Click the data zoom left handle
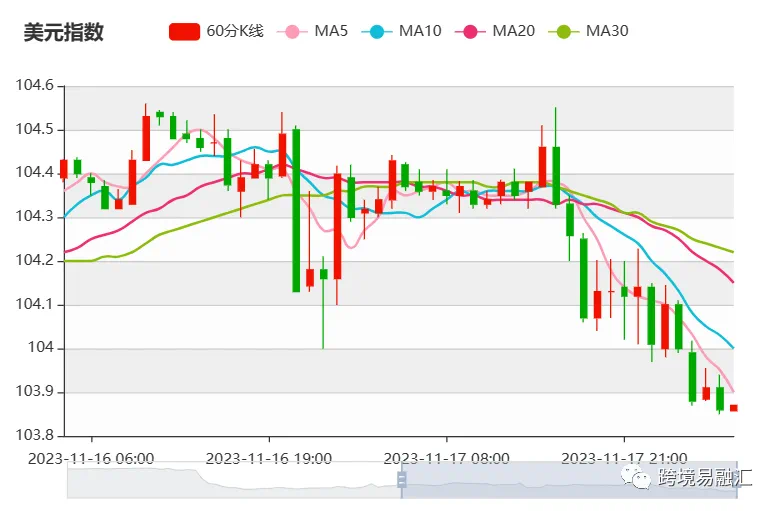The height and width of the screenshot is (511, 777). tap(402, 481)
